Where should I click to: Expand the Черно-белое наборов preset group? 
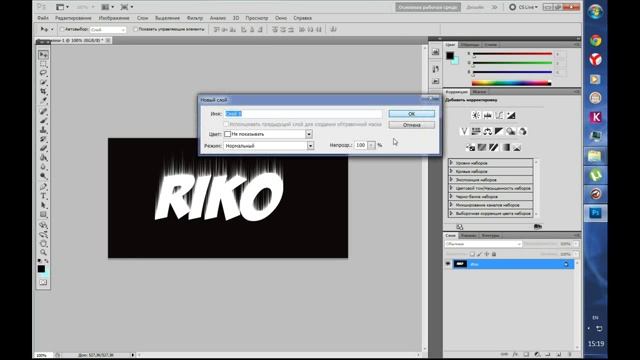point(451,196)
